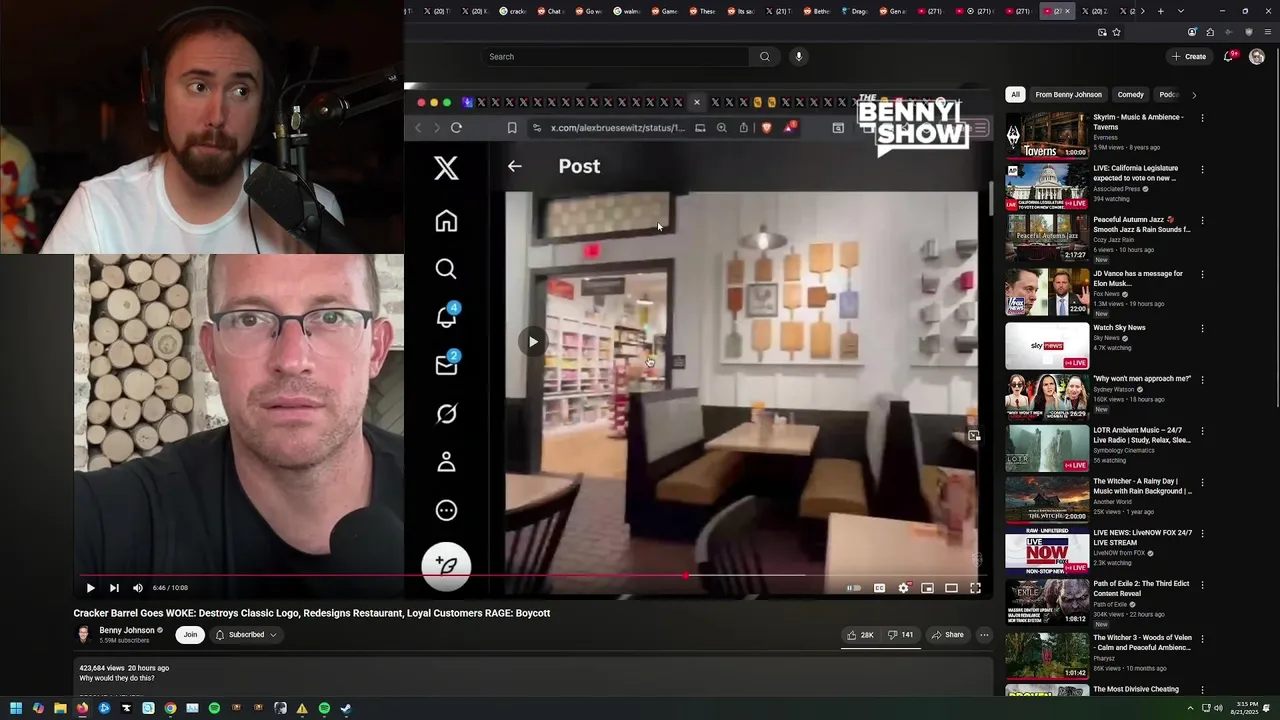This screenshot has height=720, width=1280.
Task: Close the active YouTube tab
Action: click(x=1067, y=11)
